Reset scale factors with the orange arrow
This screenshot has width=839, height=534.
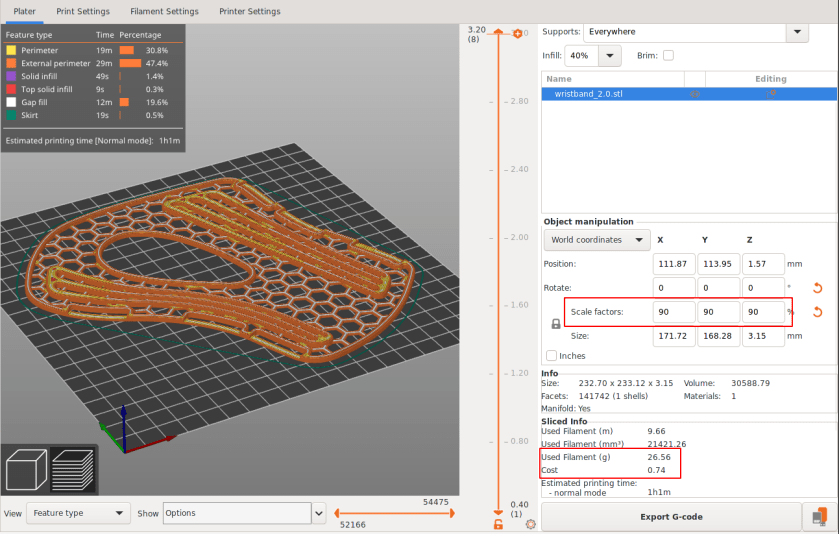pyautogui.click(x=818, y=312)
